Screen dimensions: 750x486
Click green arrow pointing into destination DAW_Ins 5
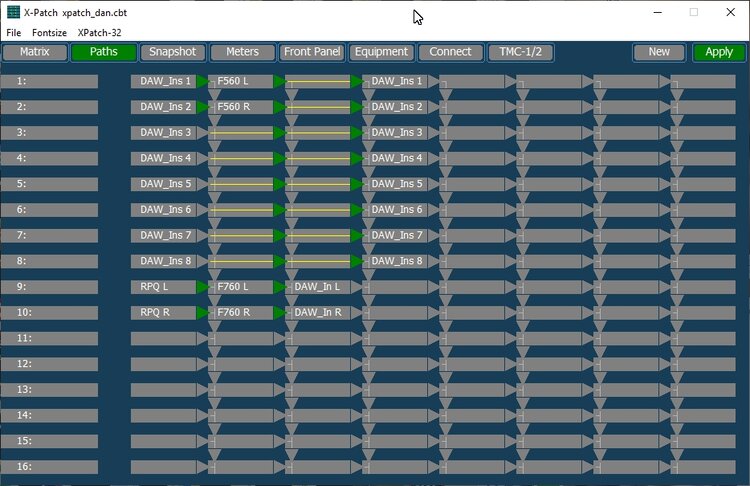(x=356, y=184)
